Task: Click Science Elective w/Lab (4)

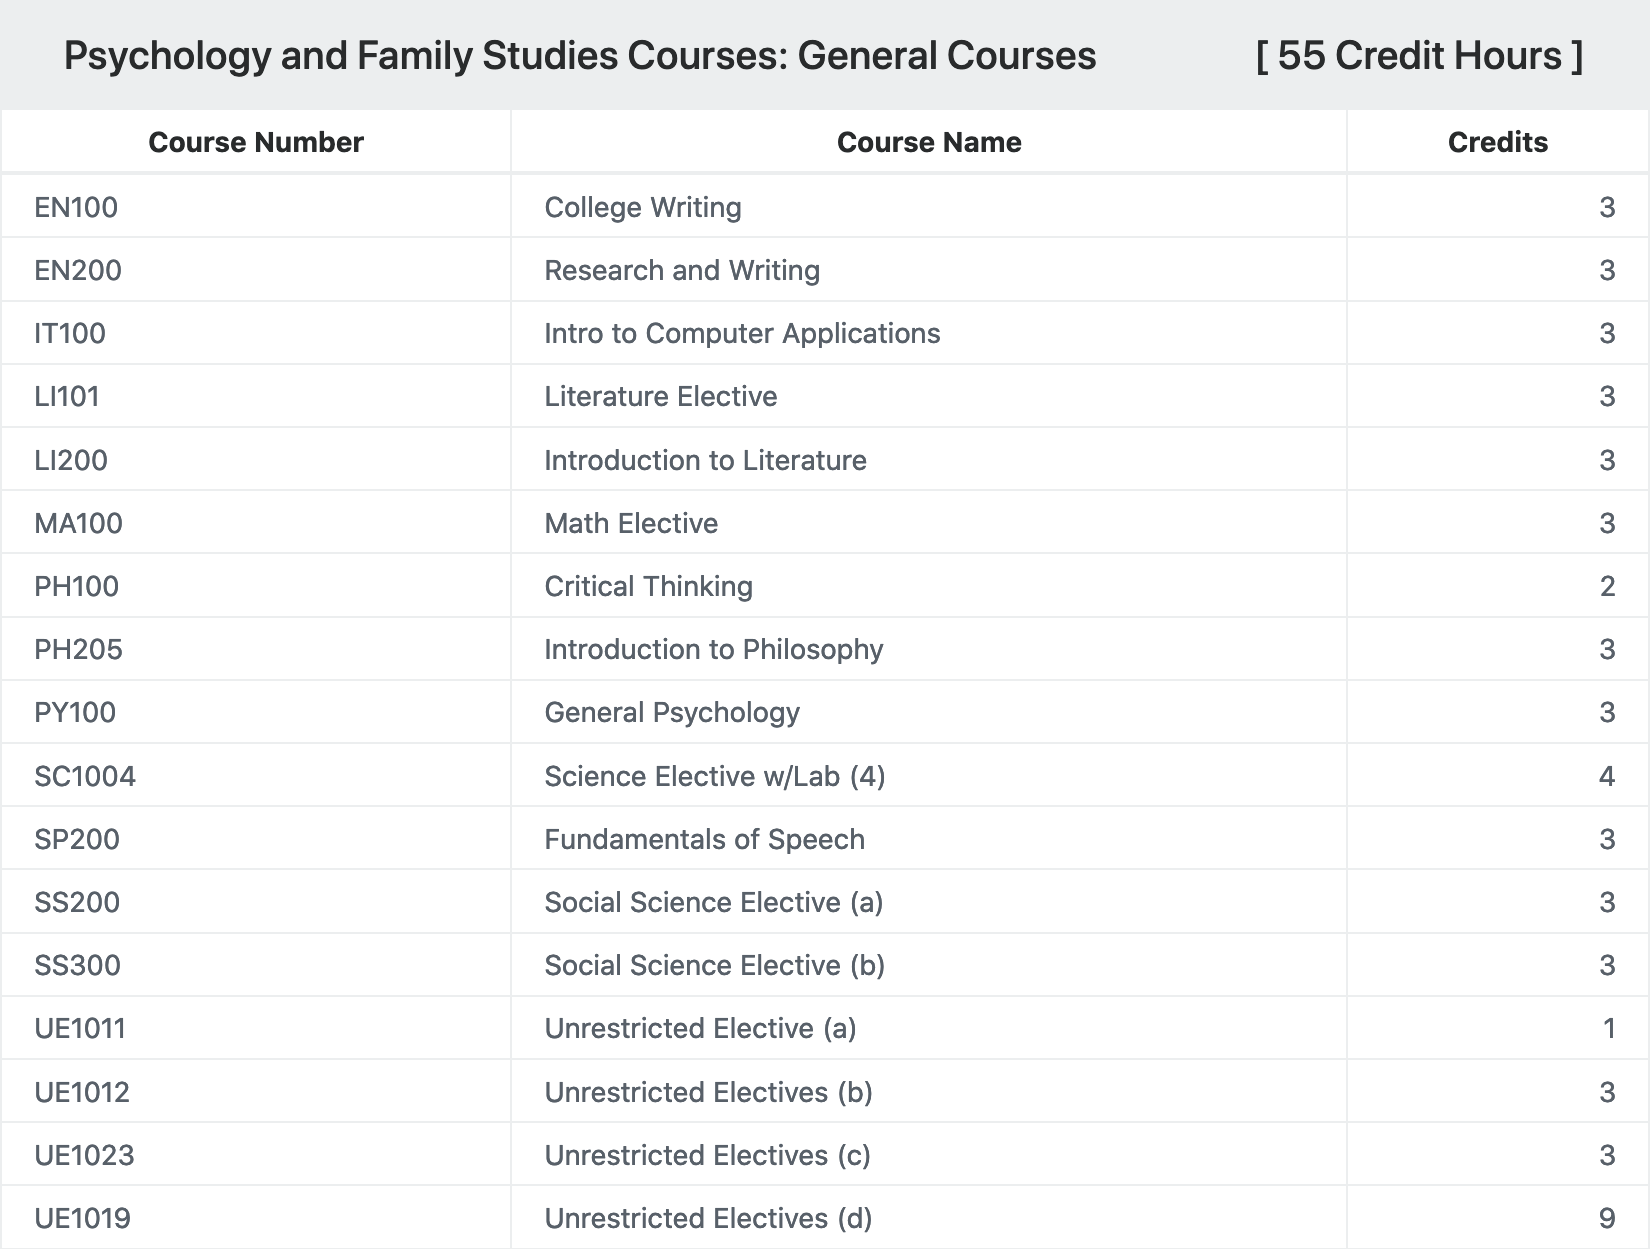Action: click(715, 776)
